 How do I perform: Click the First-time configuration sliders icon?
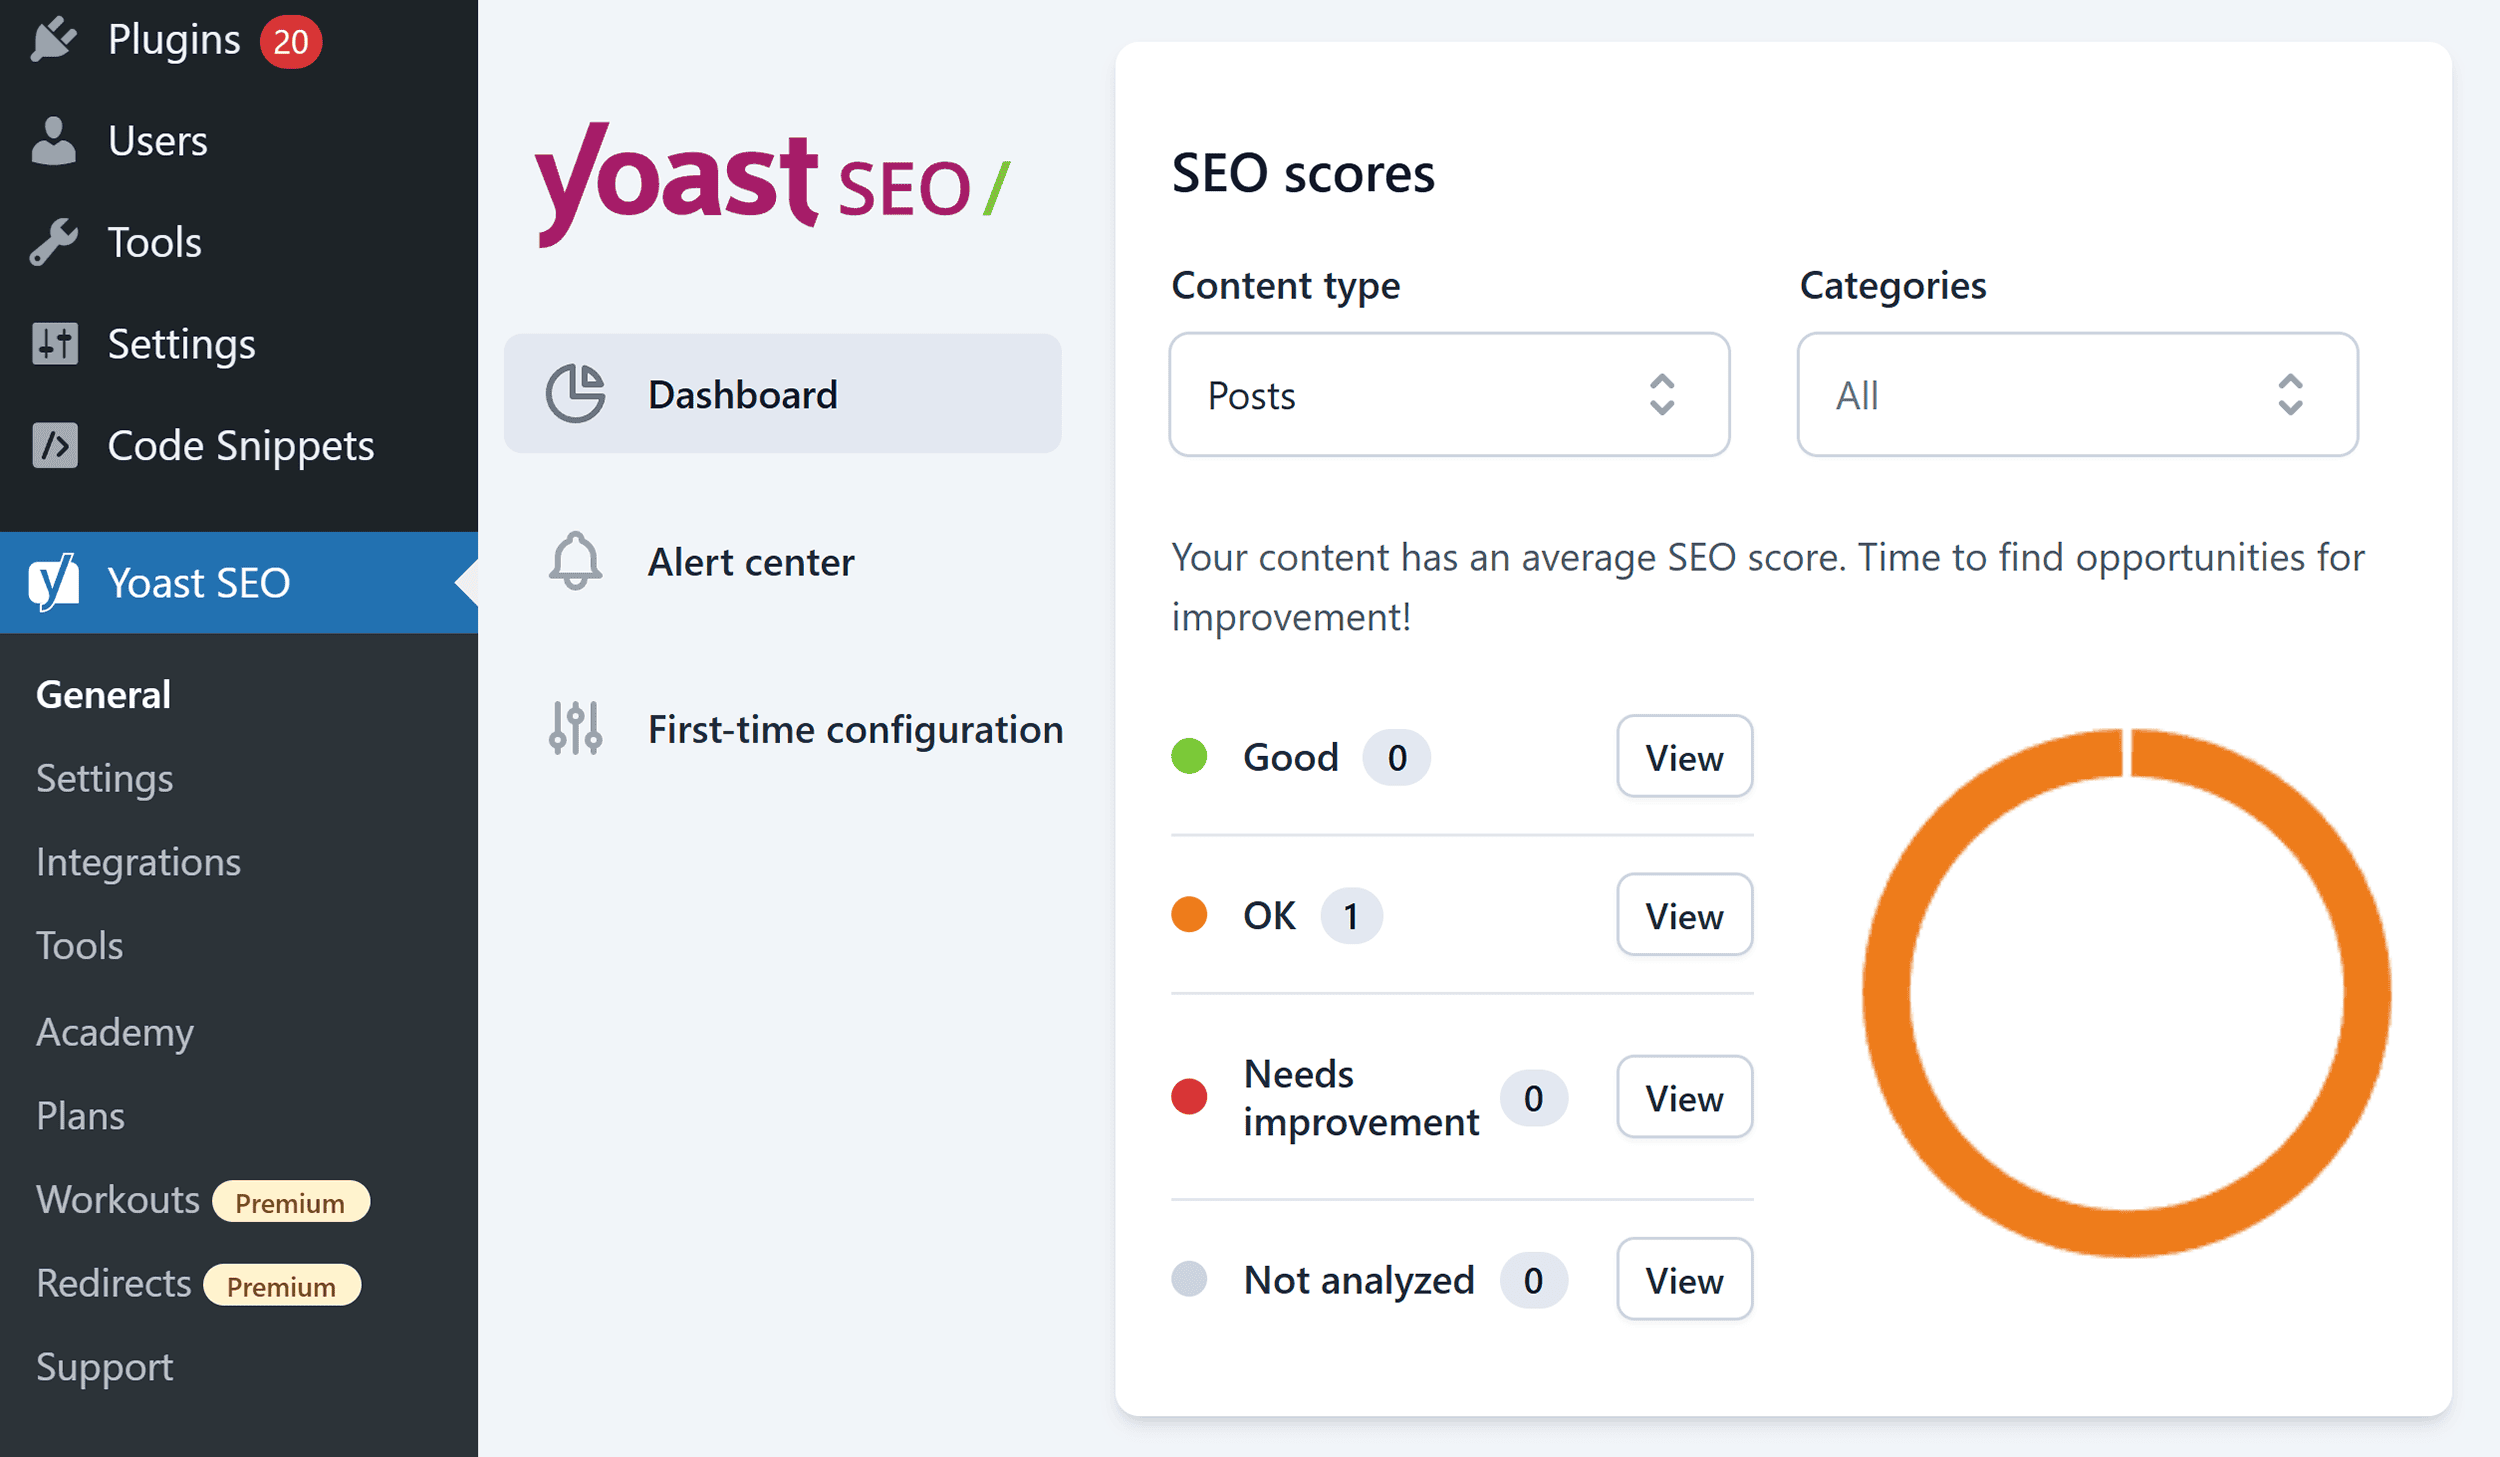577,728
